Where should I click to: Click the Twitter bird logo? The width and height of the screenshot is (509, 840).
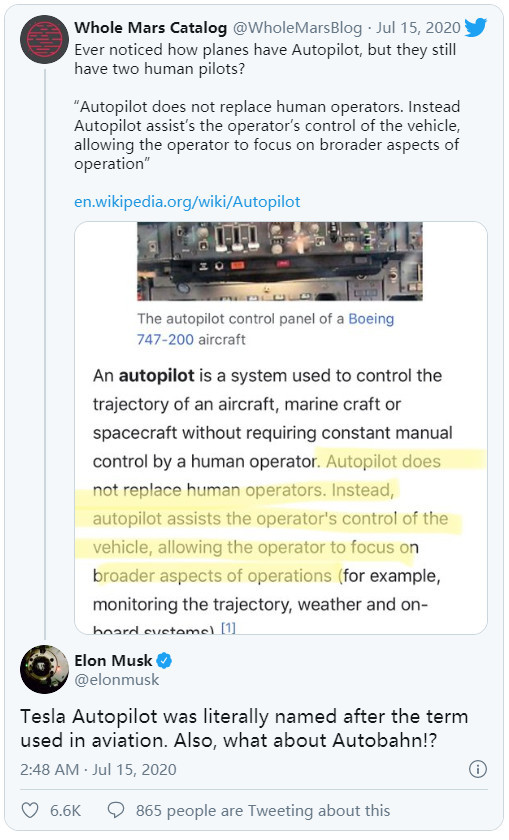475,27
